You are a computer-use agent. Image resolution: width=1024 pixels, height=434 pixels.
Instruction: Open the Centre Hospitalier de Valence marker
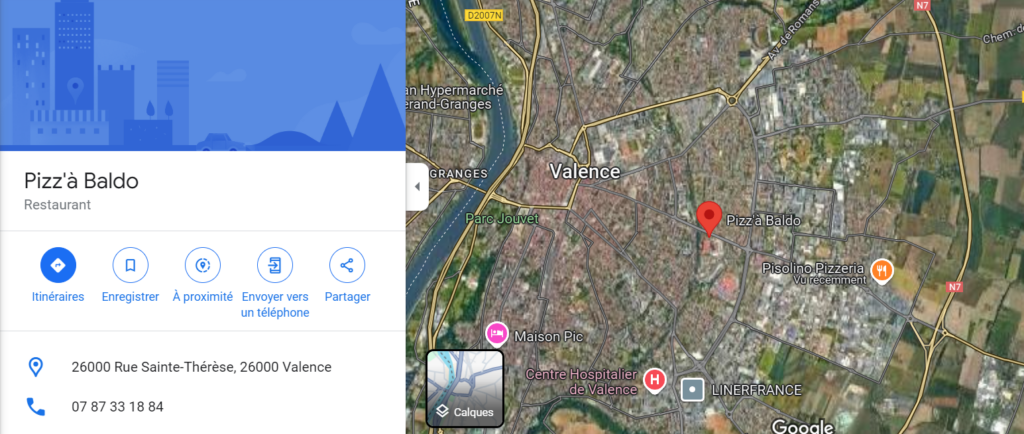(x=654, y=379)
